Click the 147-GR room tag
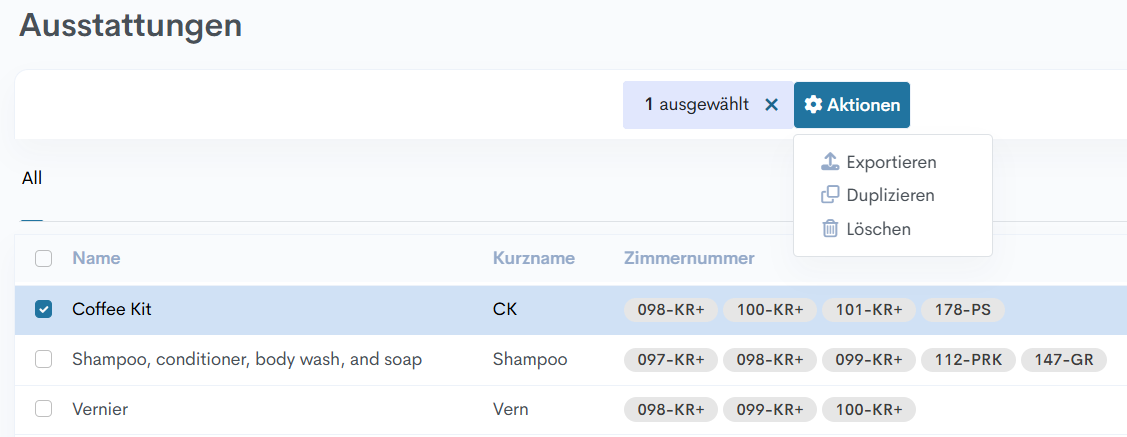The height and width of the screenshot is (437, 1127). (1063, 359)
